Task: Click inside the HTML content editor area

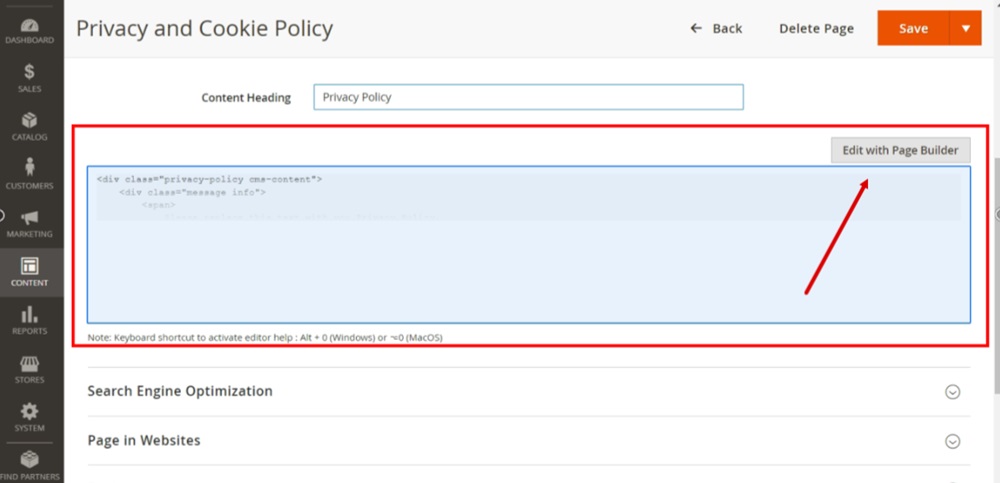Action: point(529,244)
